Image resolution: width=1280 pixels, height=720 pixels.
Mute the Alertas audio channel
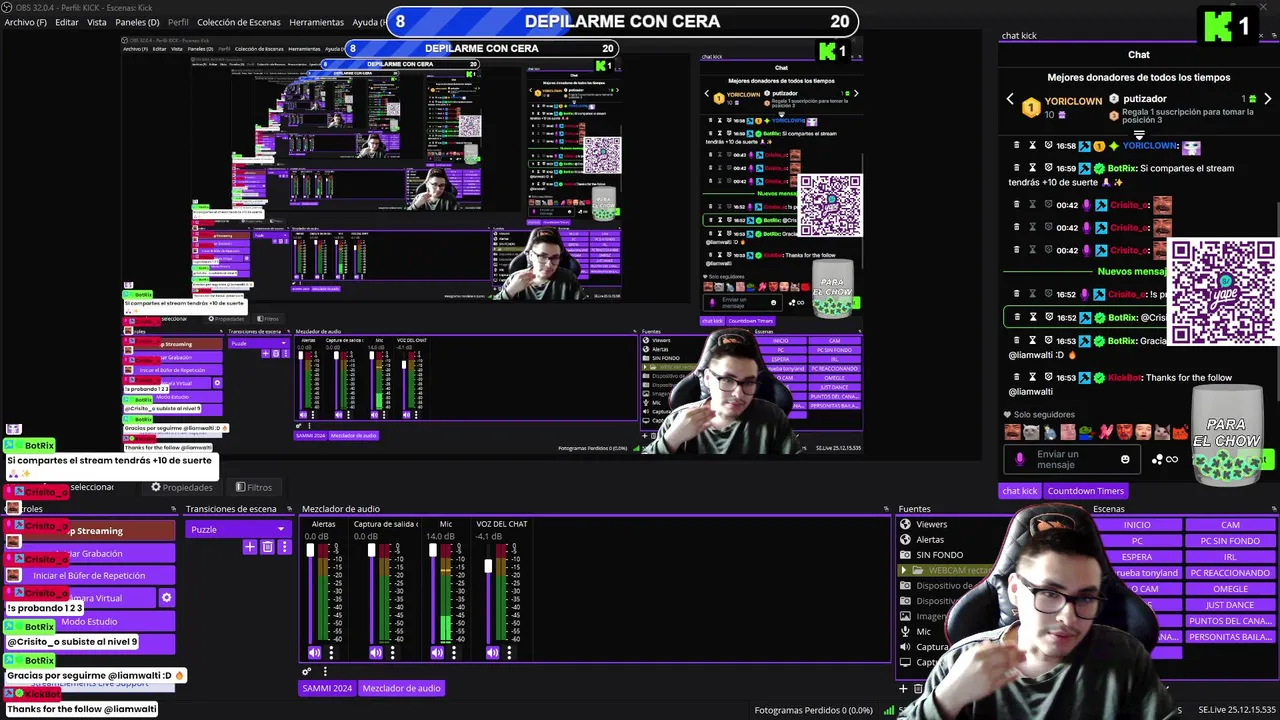[314, 653]
